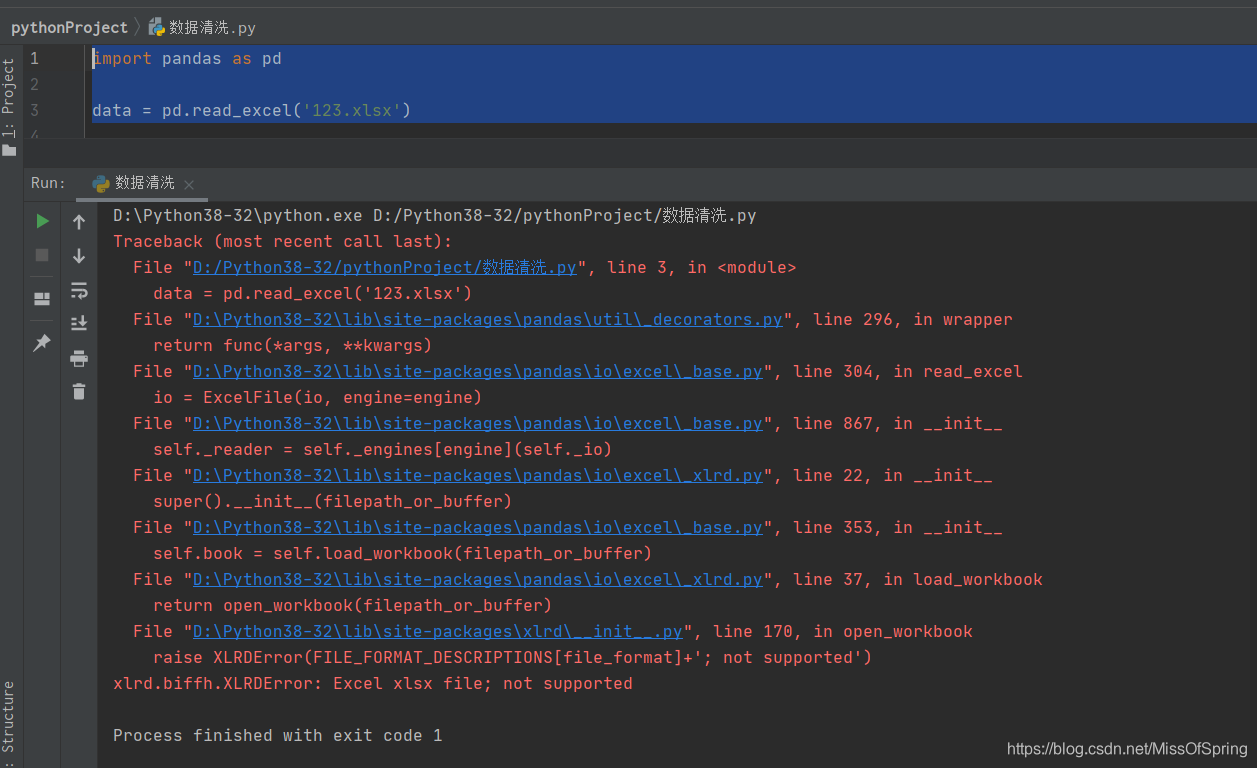Click 数据清洗.py in the breadcrumb bar

click(202, 28)
